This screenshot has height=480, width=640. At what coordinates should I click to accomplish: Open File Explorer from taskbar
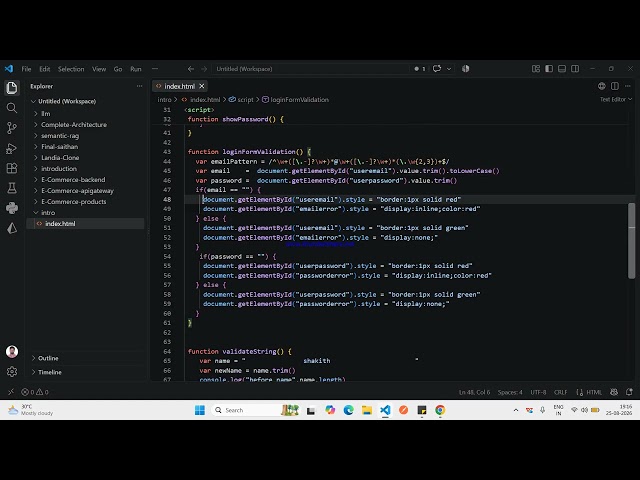click(367, 410)
